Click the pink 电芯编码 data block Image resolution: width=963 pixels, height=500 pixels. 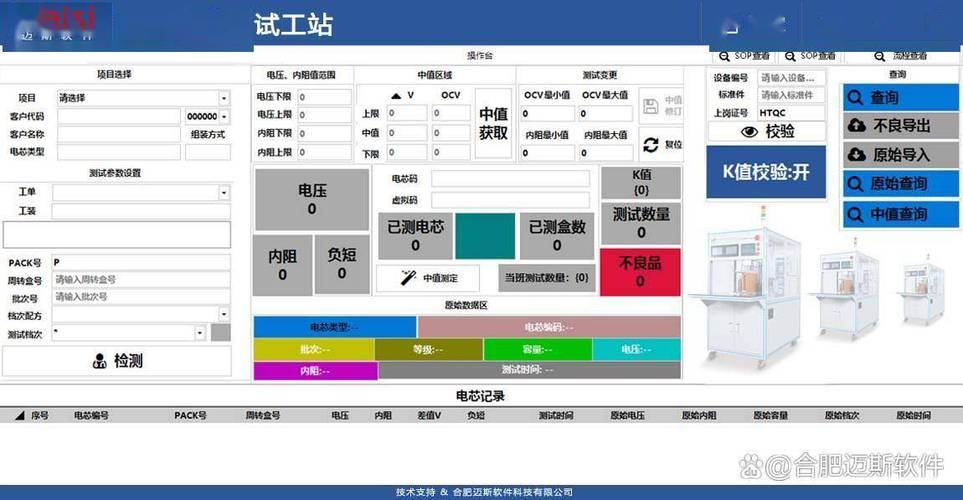(x=549, y=327)
